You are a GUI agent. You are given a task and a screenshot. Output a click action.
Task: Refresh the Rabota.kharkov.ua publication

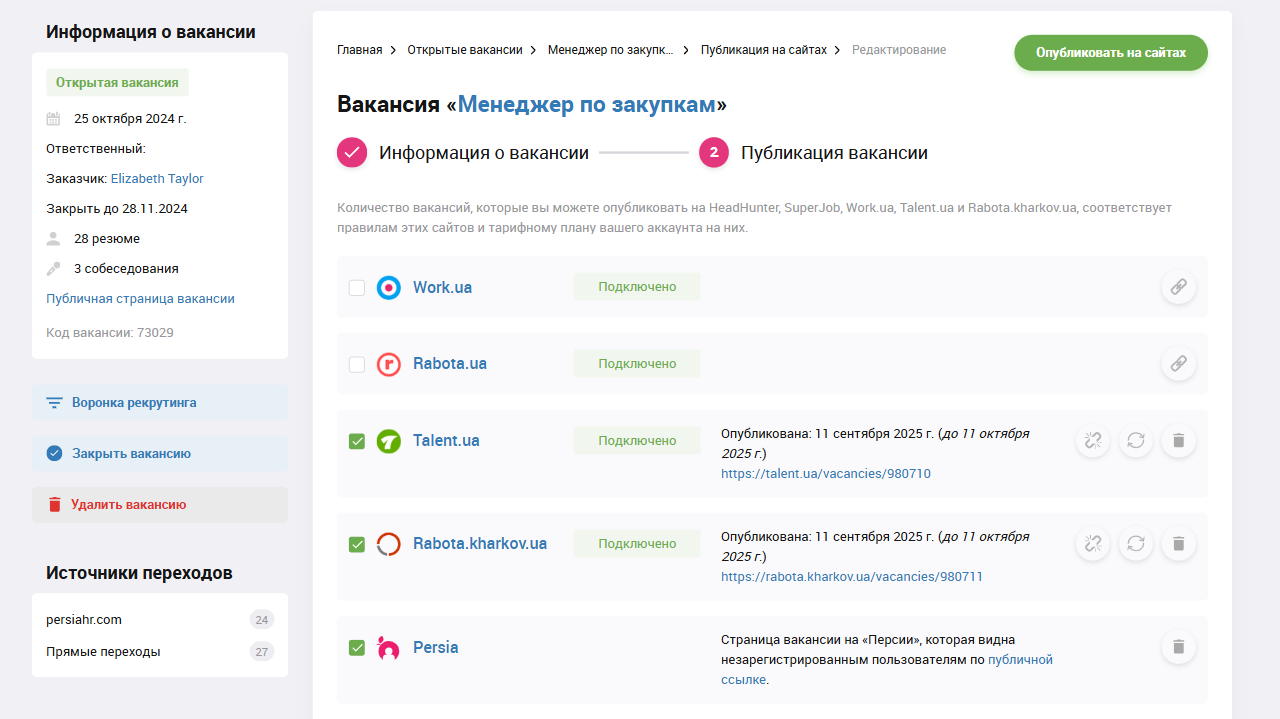point(1135,543)
